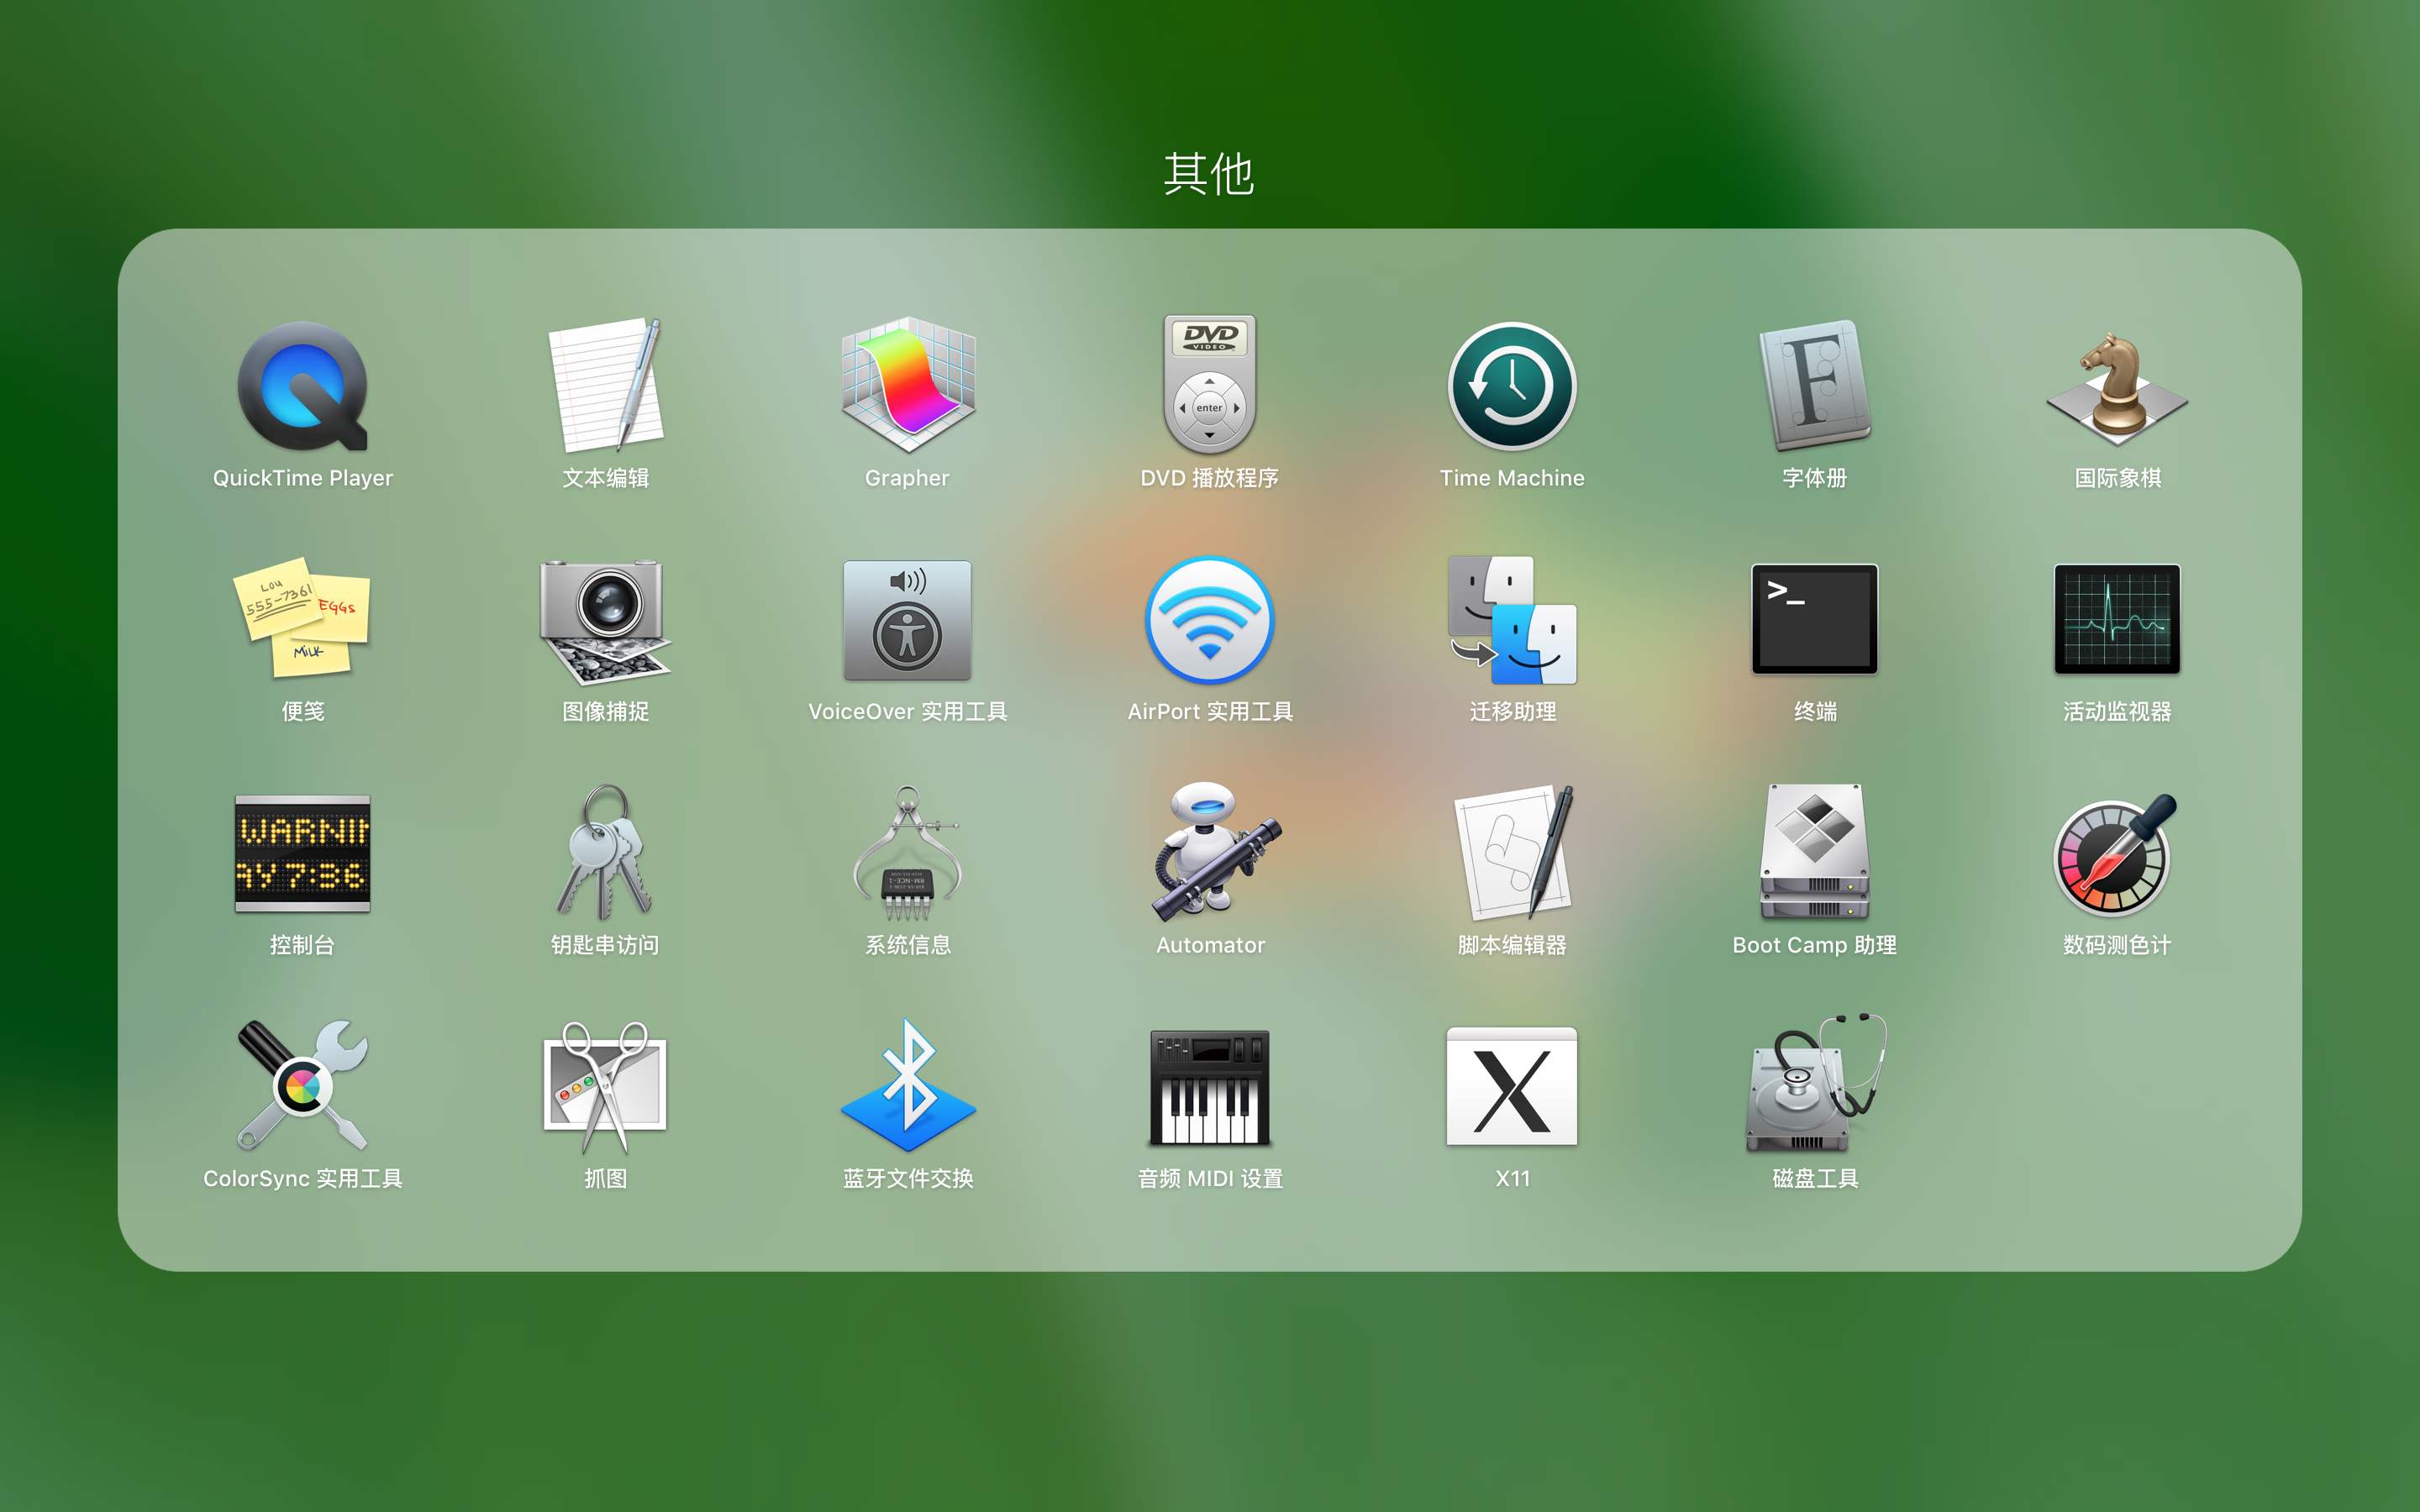This screenshot has height=1512, width=2420.
Task: Open 迁移助理 (Migration Assistant) icon
Action: [1512, 619]
